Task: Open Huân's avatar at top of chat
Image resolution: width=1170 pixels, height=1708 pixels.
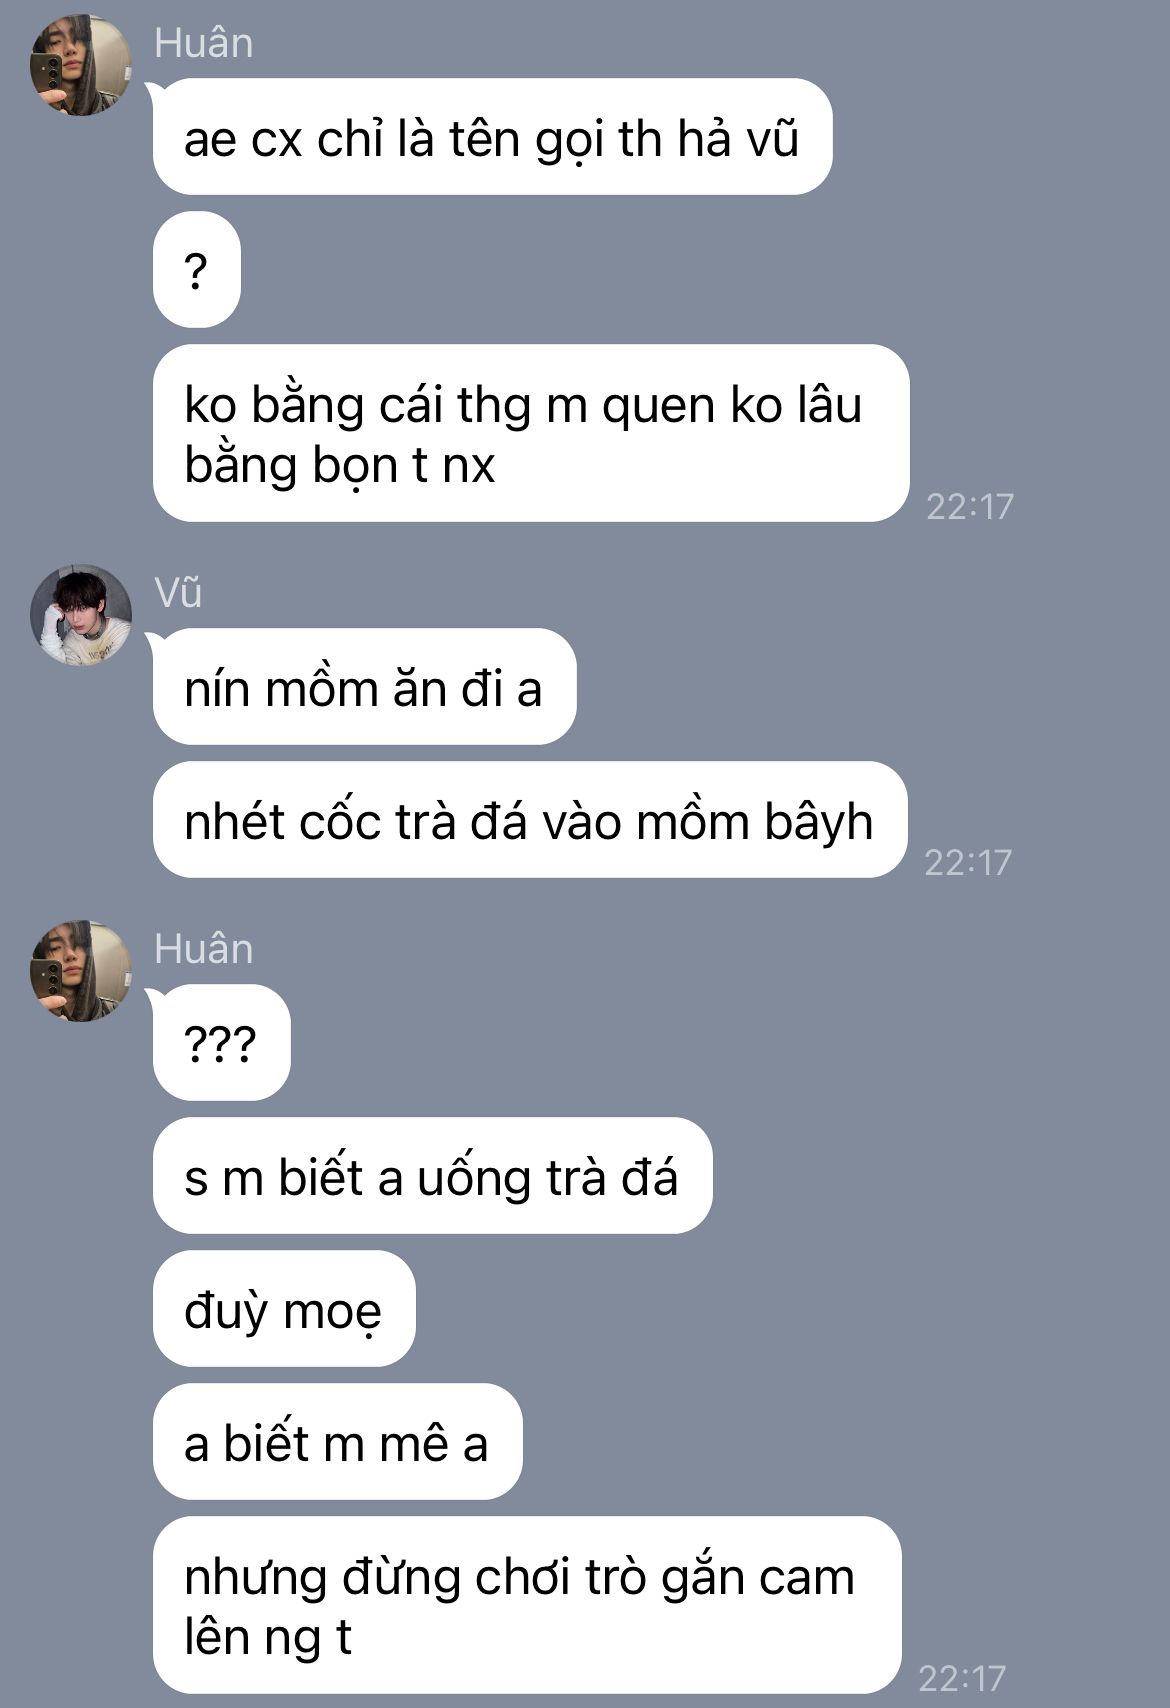Action: (x=81, y=66)
